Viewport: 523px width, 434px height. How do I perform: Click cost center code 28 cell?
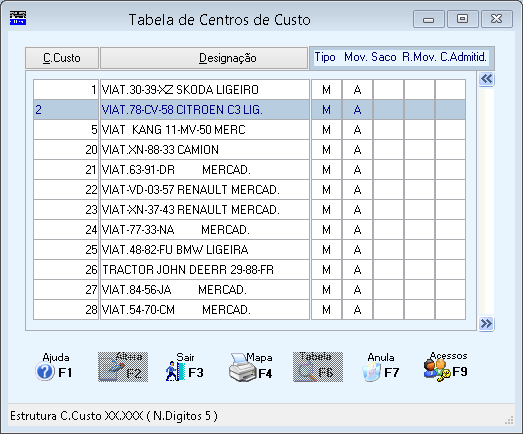pyautogui.click(x=66, y=310)
